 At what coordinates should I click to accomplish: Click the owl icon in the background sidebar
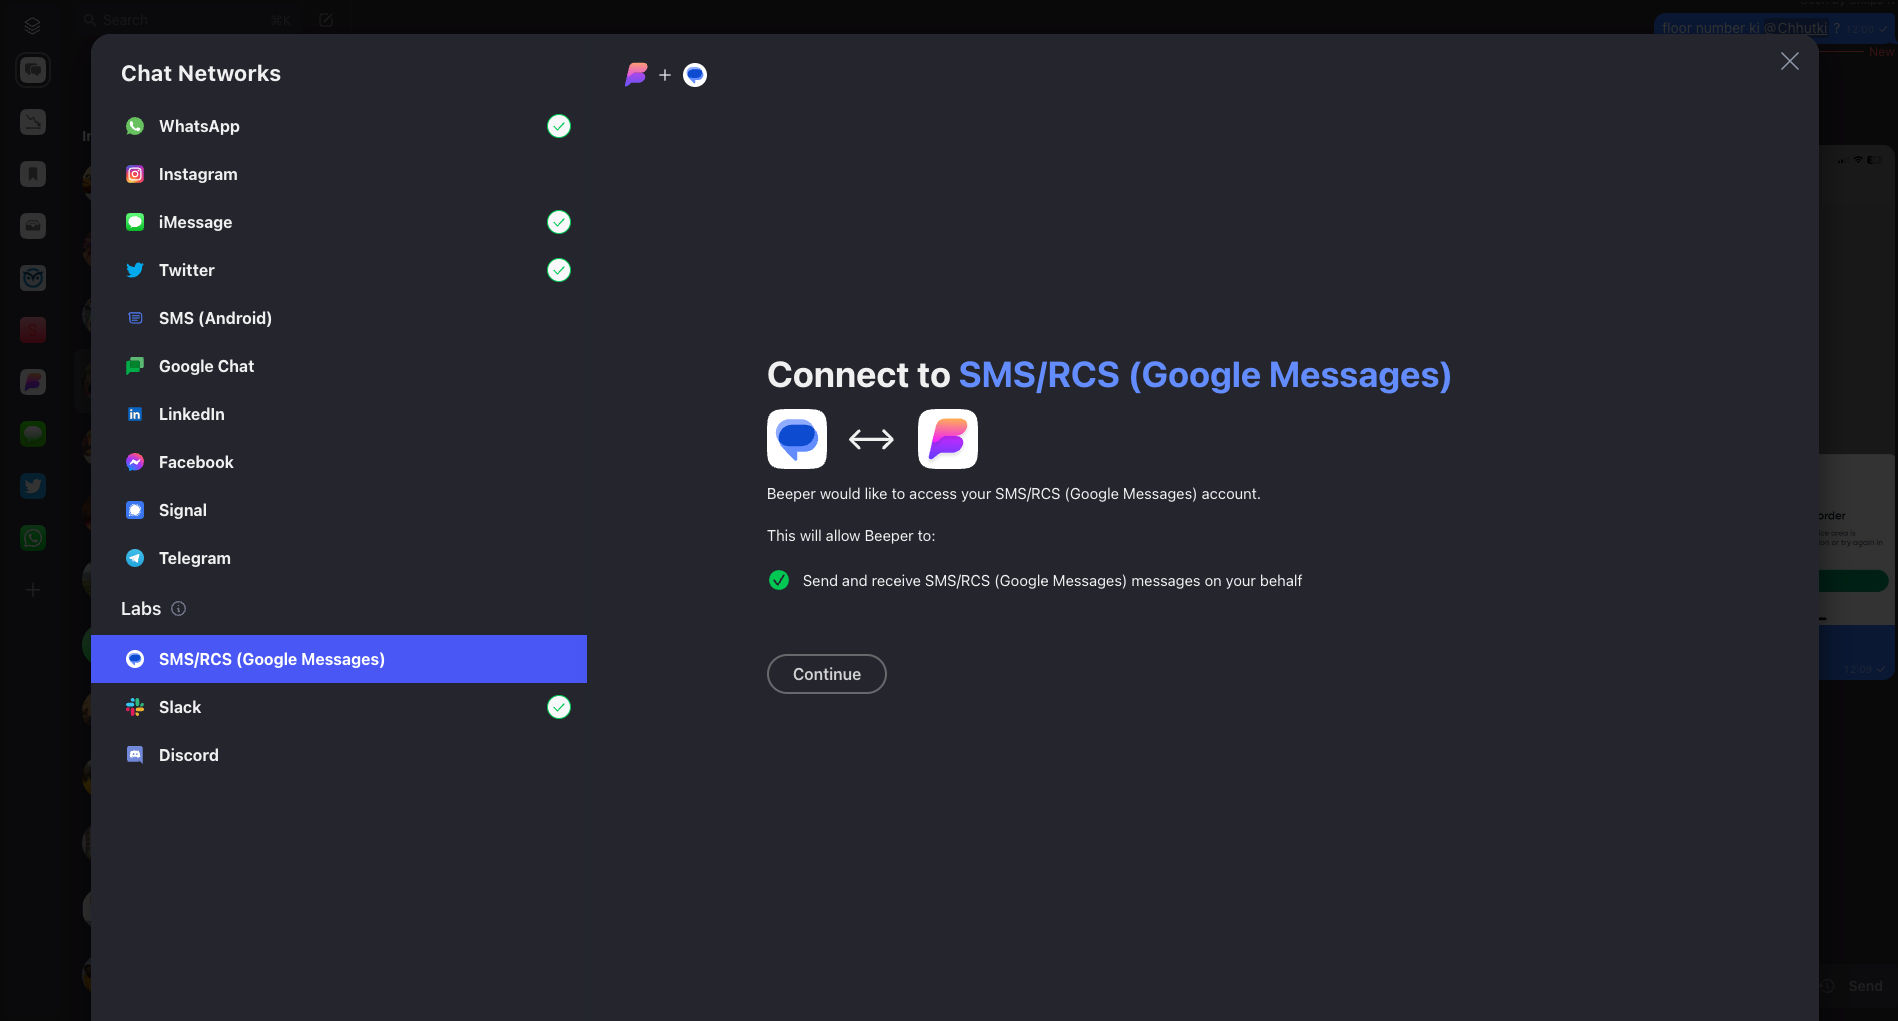point(33,278)
